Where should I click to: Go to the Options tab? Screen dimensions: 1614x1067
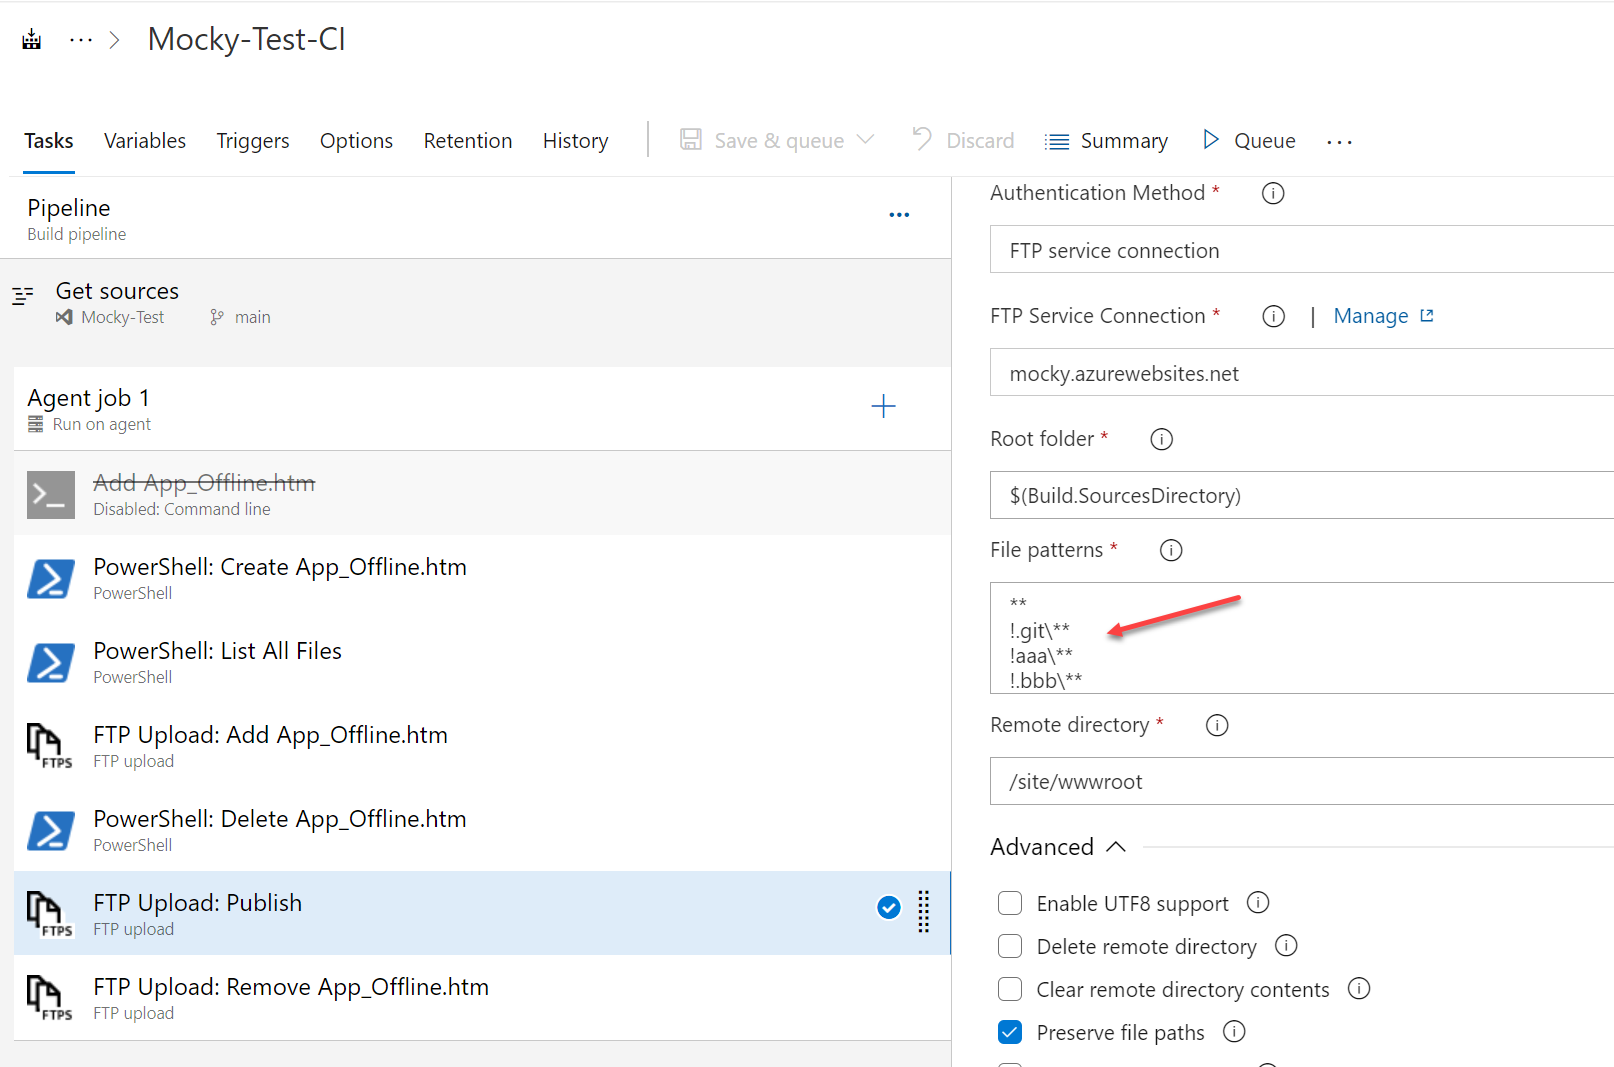point(356,141)
